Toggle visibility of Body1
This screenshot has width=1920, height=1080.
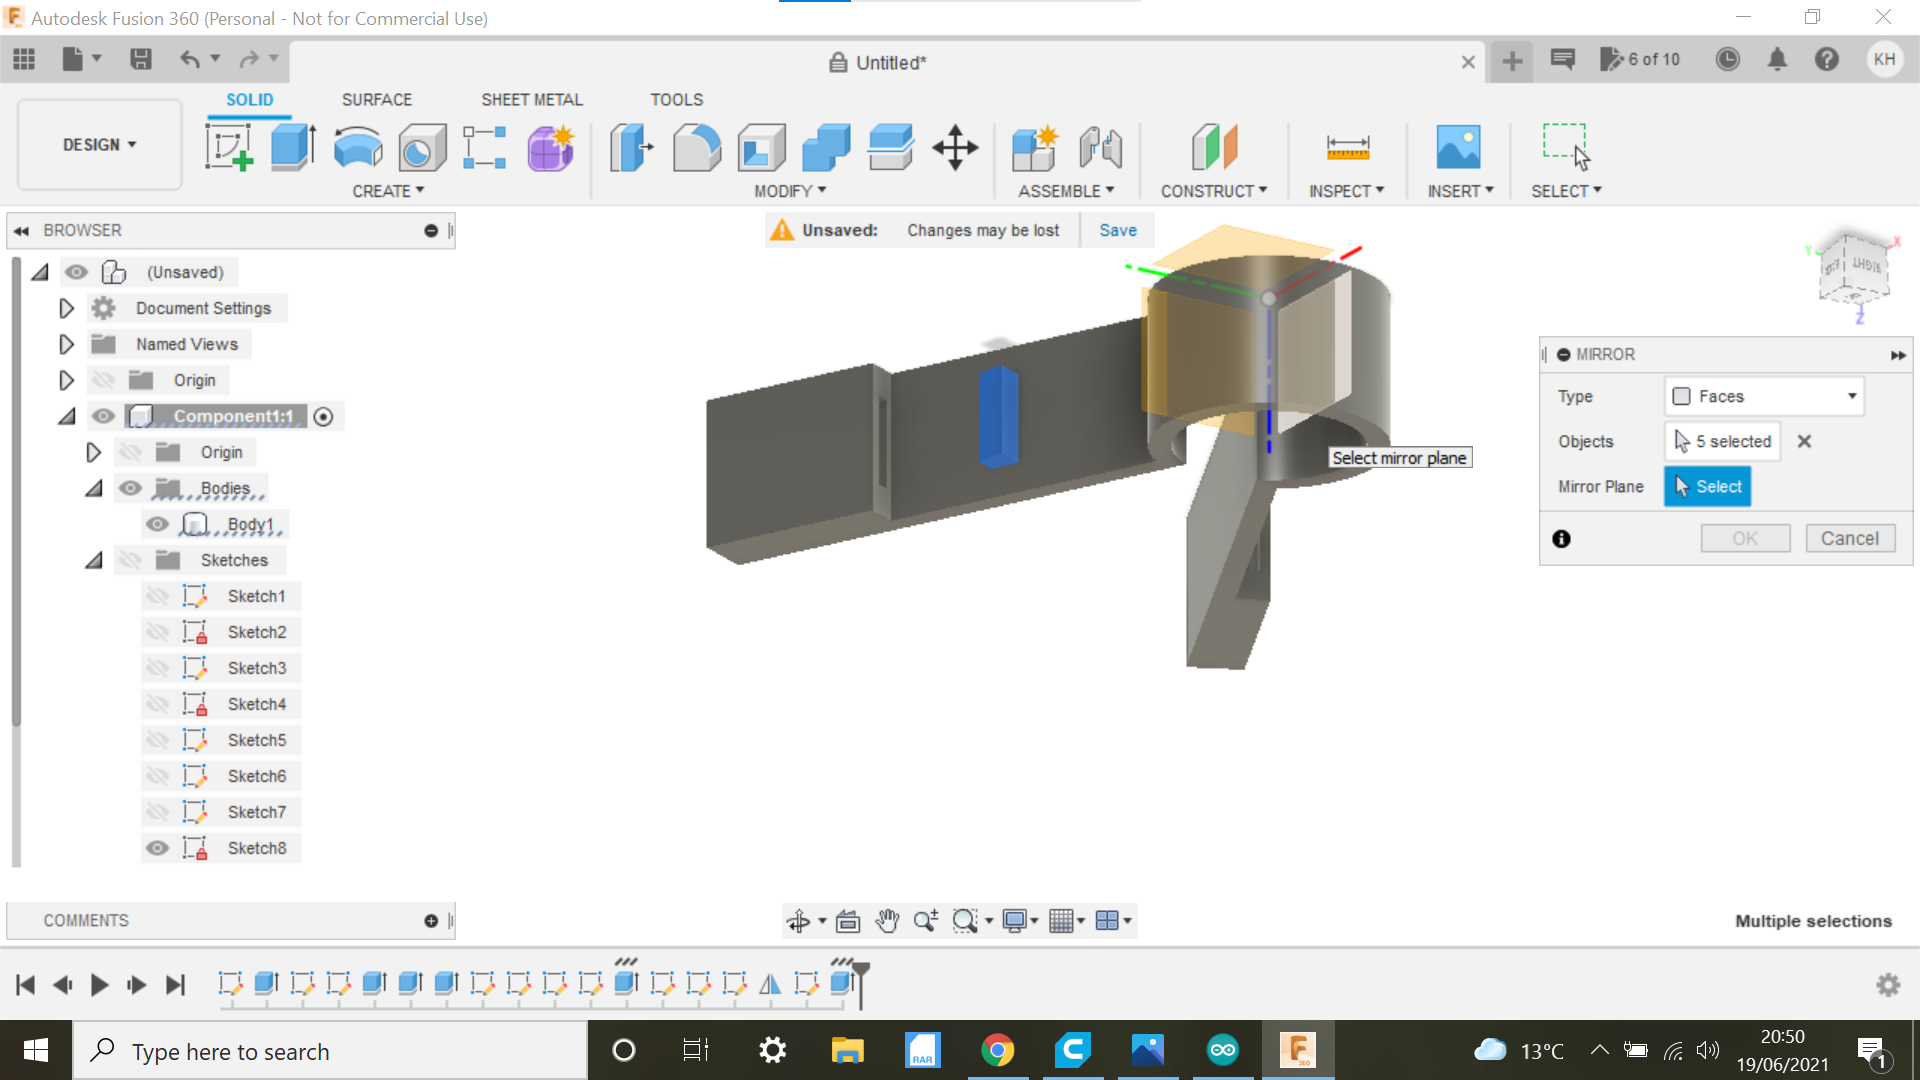(x=158, y=524)
